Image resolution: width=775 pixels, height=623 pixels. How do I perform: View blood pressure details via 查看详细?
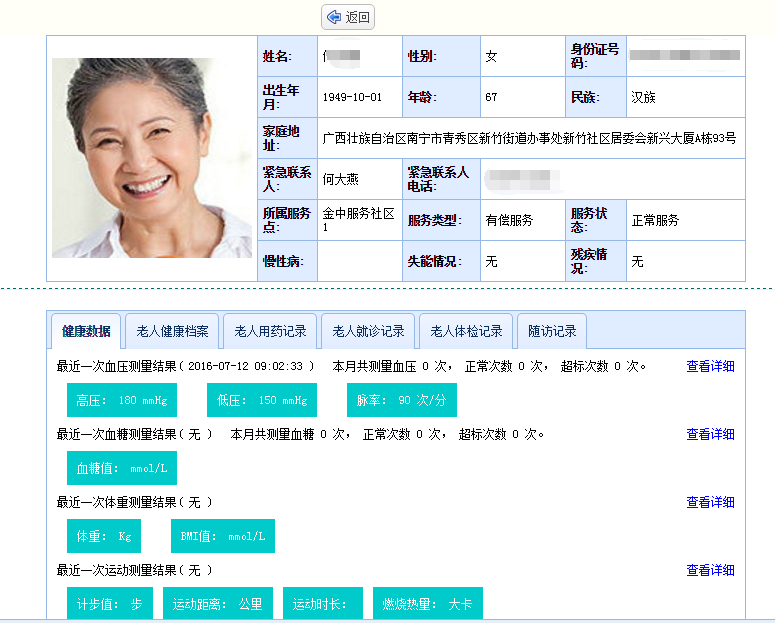click(x=710, y=366)
